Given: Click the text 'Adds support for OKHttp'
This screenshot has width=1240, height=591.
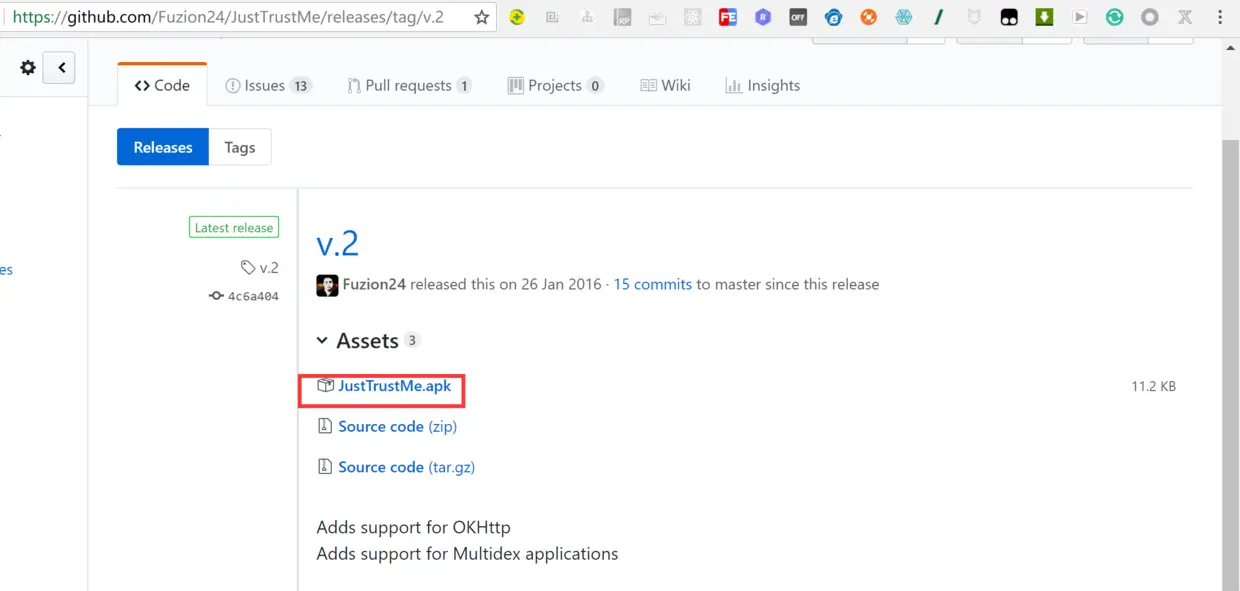Looking at the screenshot, I should (x=413, y=527).
